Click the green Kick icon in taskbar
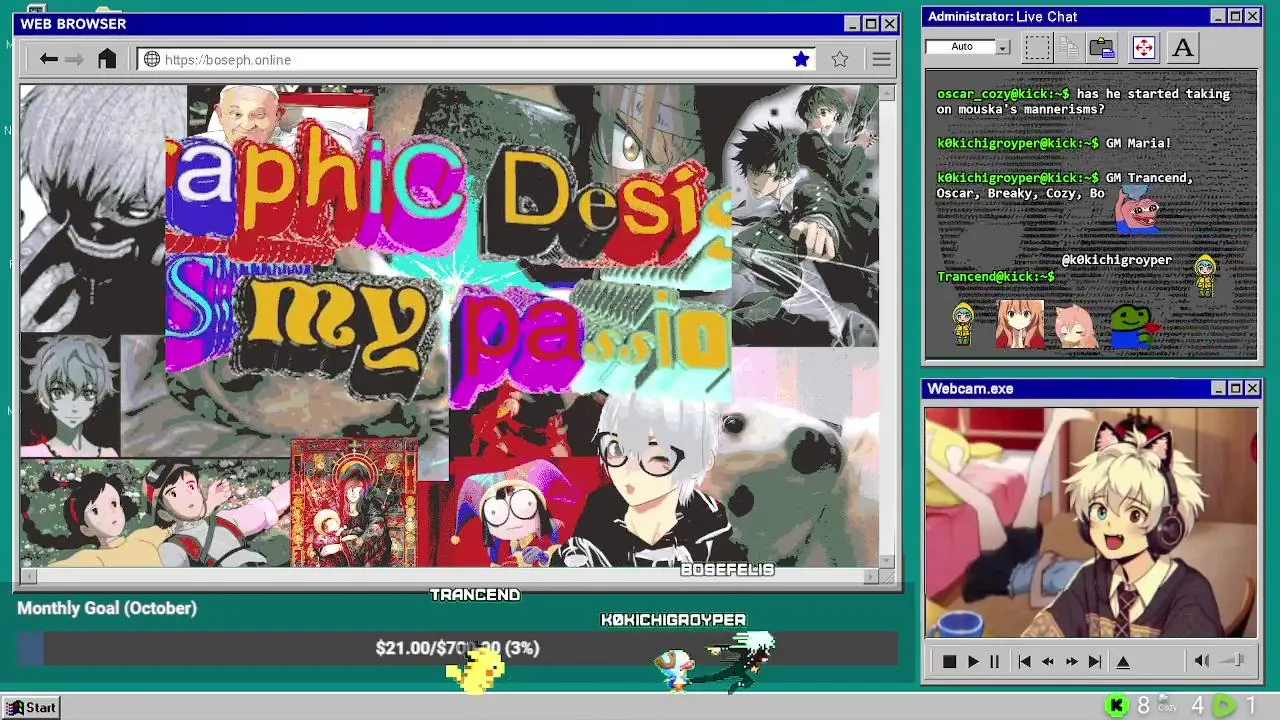1280x720 pixels. (x=1117, y=706)
